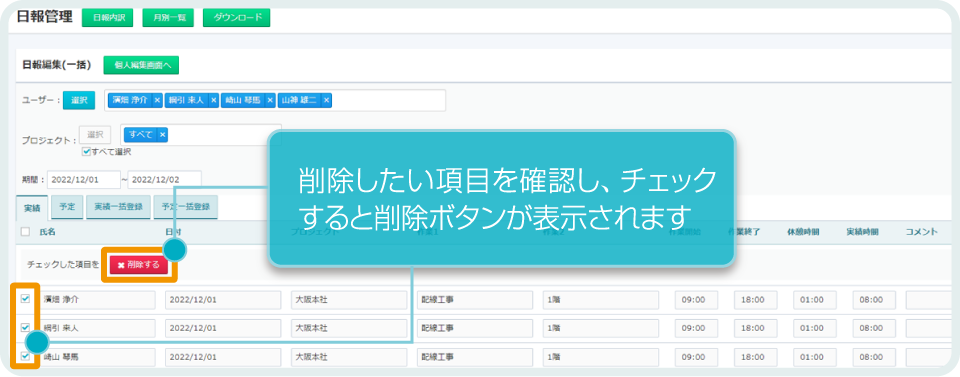Image resolution: width=960 pixels, height=377 pixels.
Task: Click the 大阪本社 project field in 溝畑 浄介 row
Action: [x=349, y=300]
